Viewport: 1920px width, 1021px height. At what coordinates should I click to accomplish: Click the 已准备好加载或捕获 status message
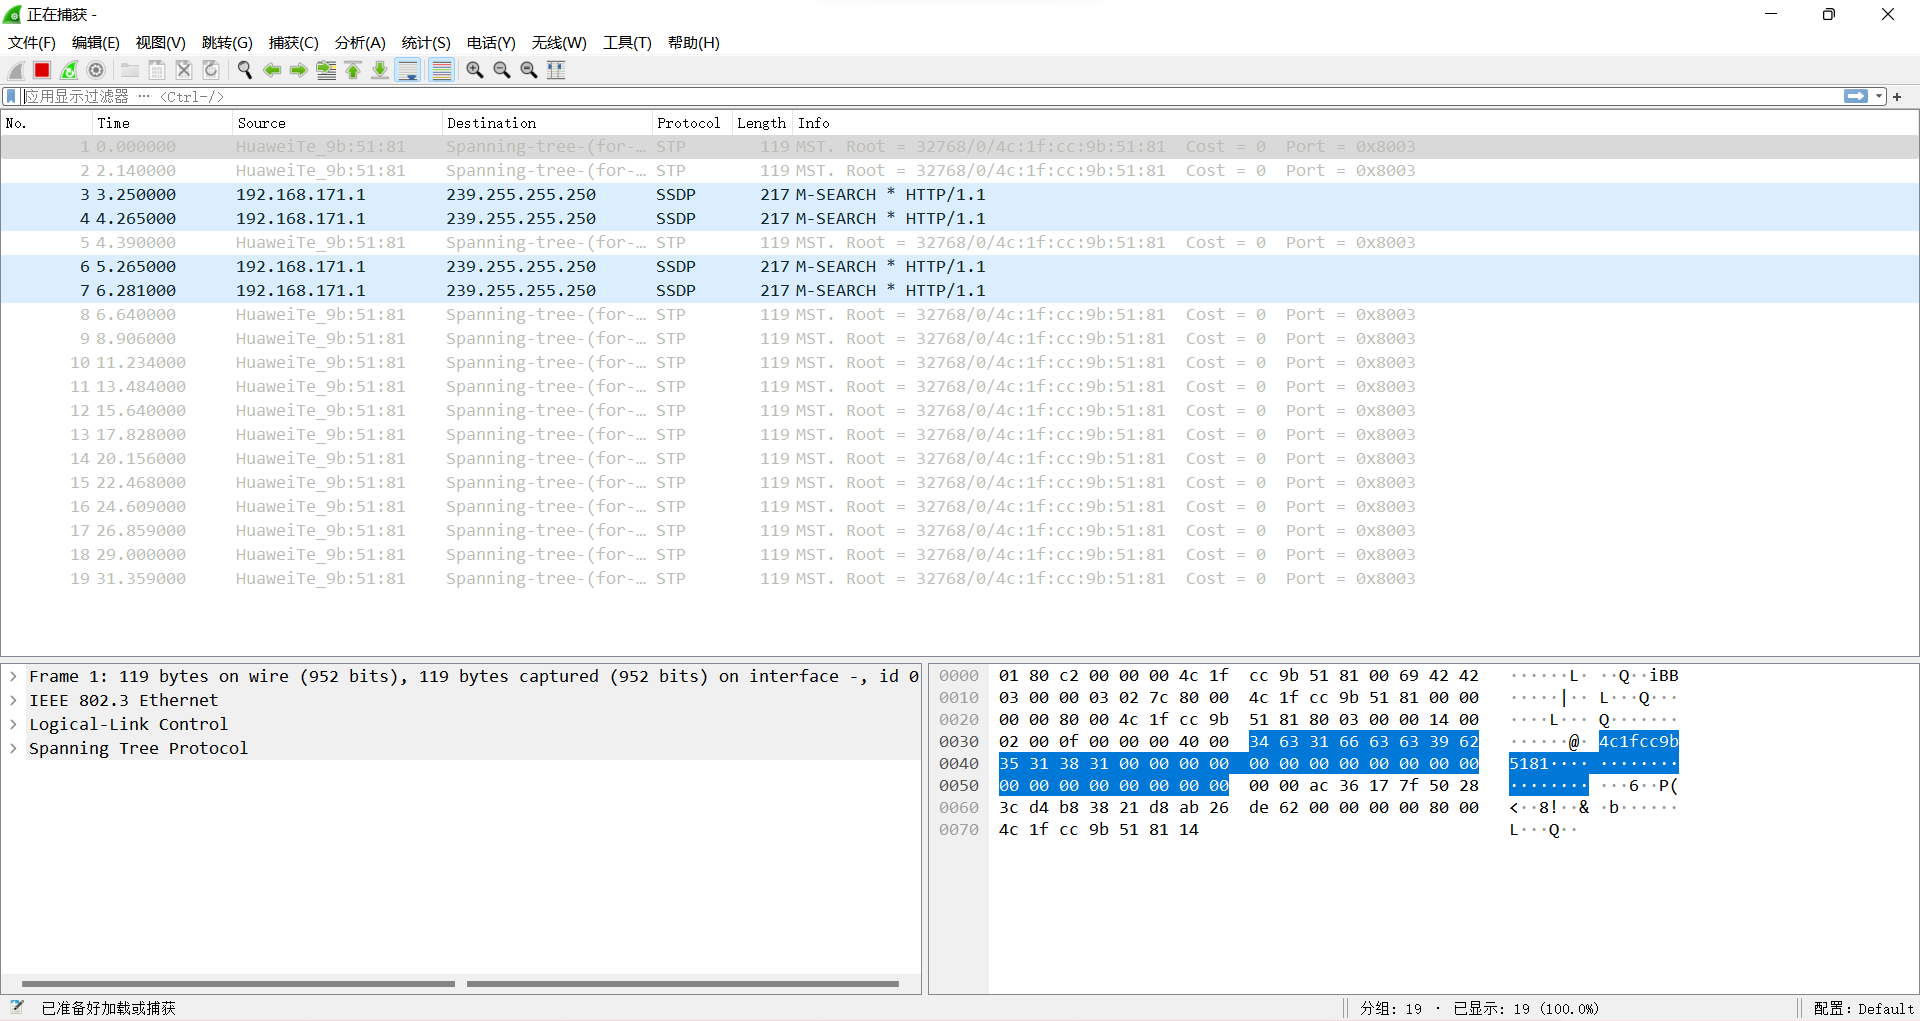pyautogui.click(x=108, y=1009)
